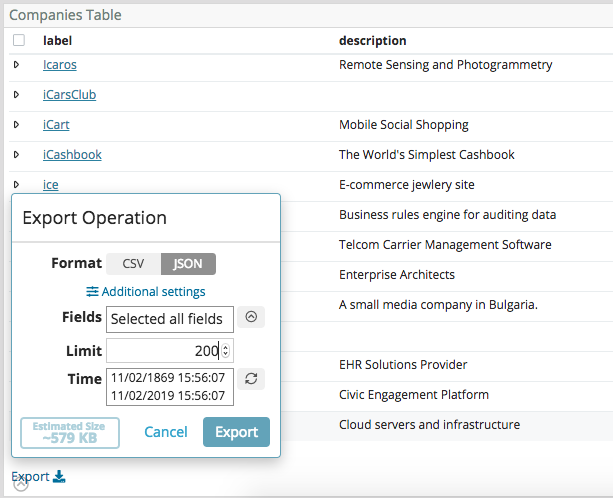This screenshot has height=498, width=613.
Task: Check the select-all checkbox in table header
Action: click(x=19, y=41)
